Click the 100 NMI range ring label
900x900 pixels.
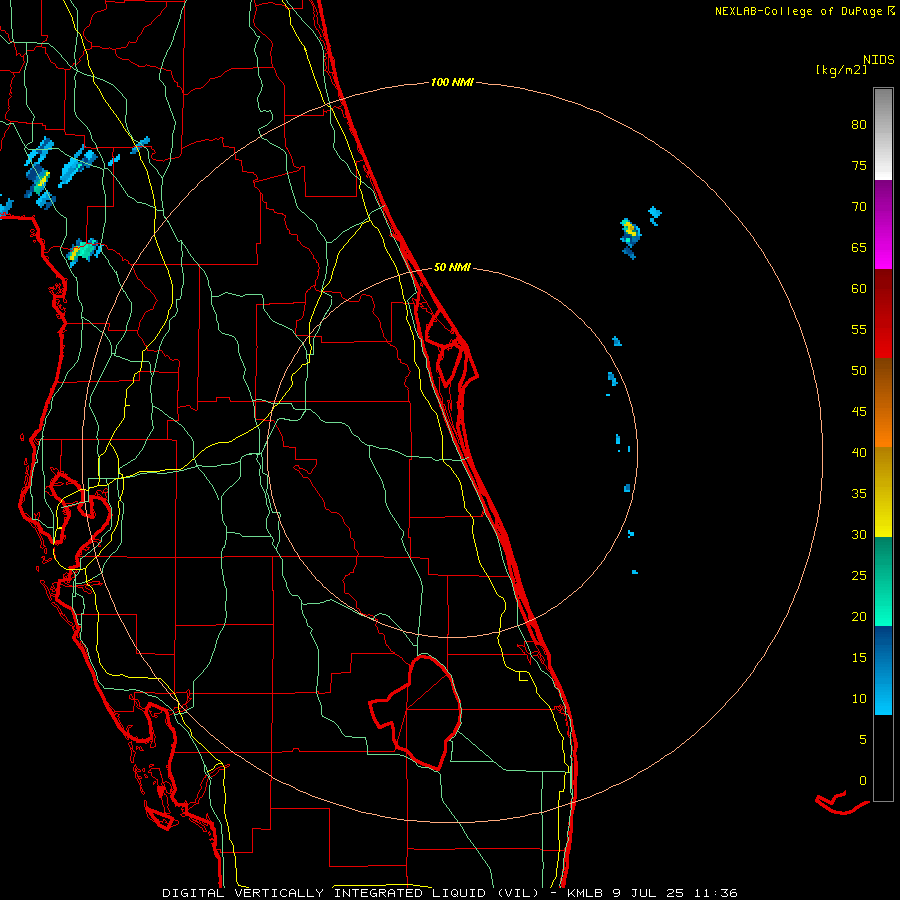pyautogui.click(x=452, y=83)
